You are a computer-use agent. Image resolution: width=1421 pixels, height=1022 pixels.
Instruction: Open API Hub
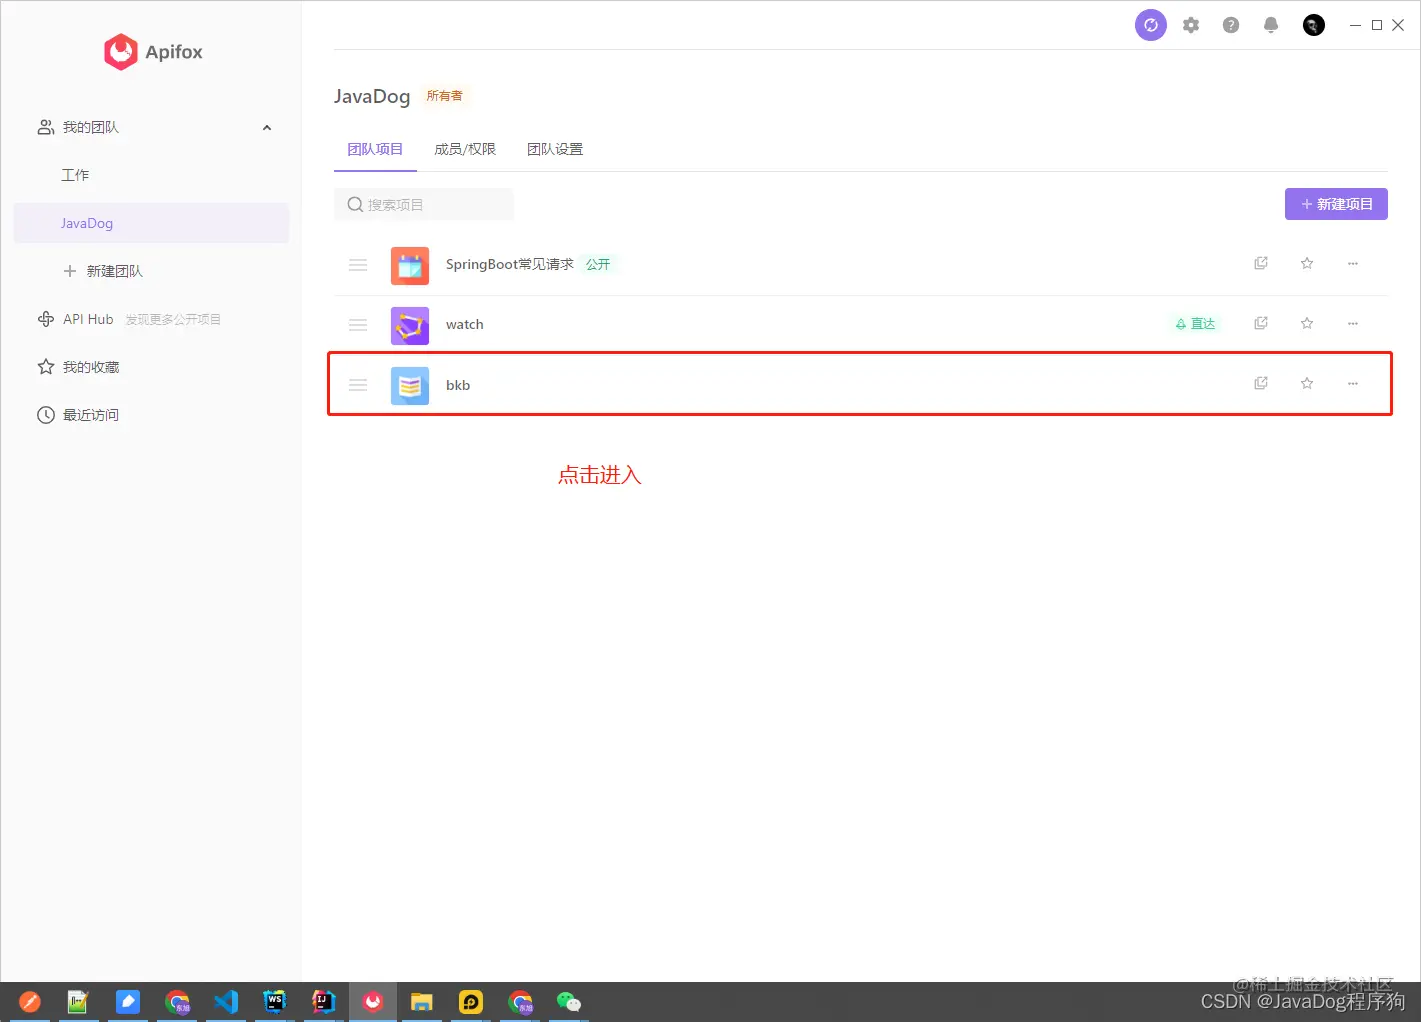pyautogui.click(x=88, y=319)
